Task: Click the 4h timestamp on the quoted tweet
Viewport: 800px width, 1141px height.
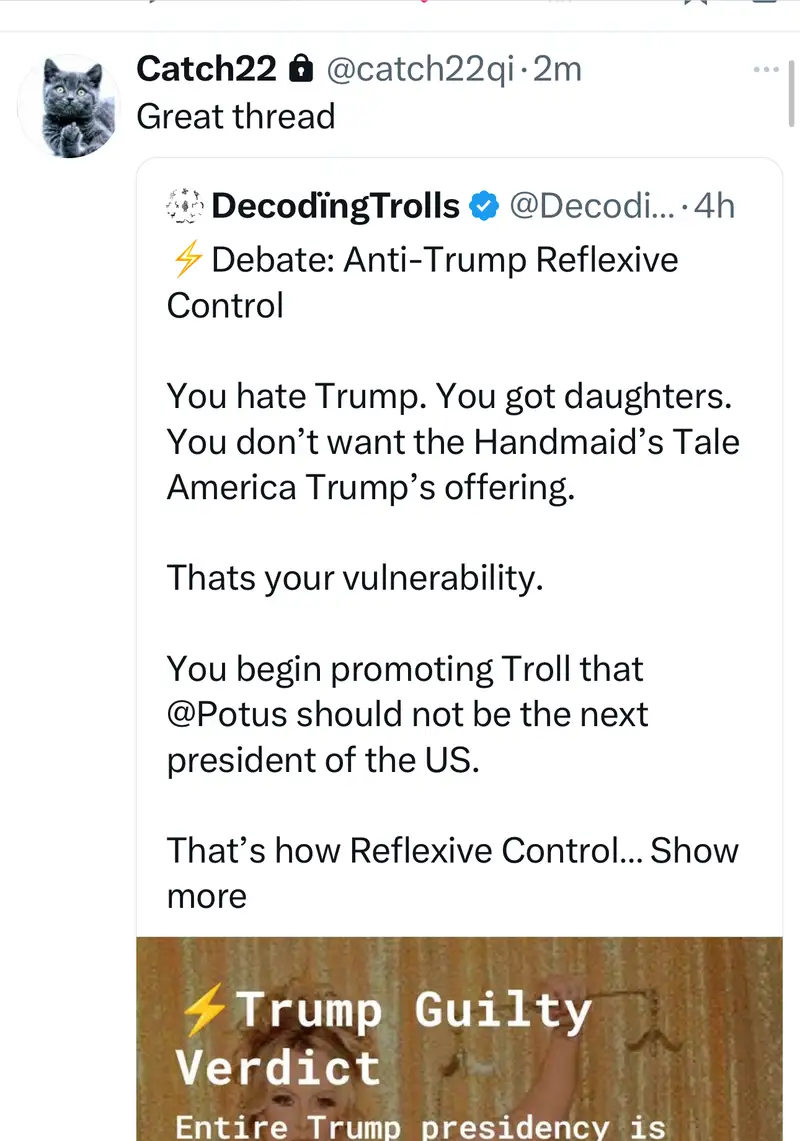Action: coord(714,206)
